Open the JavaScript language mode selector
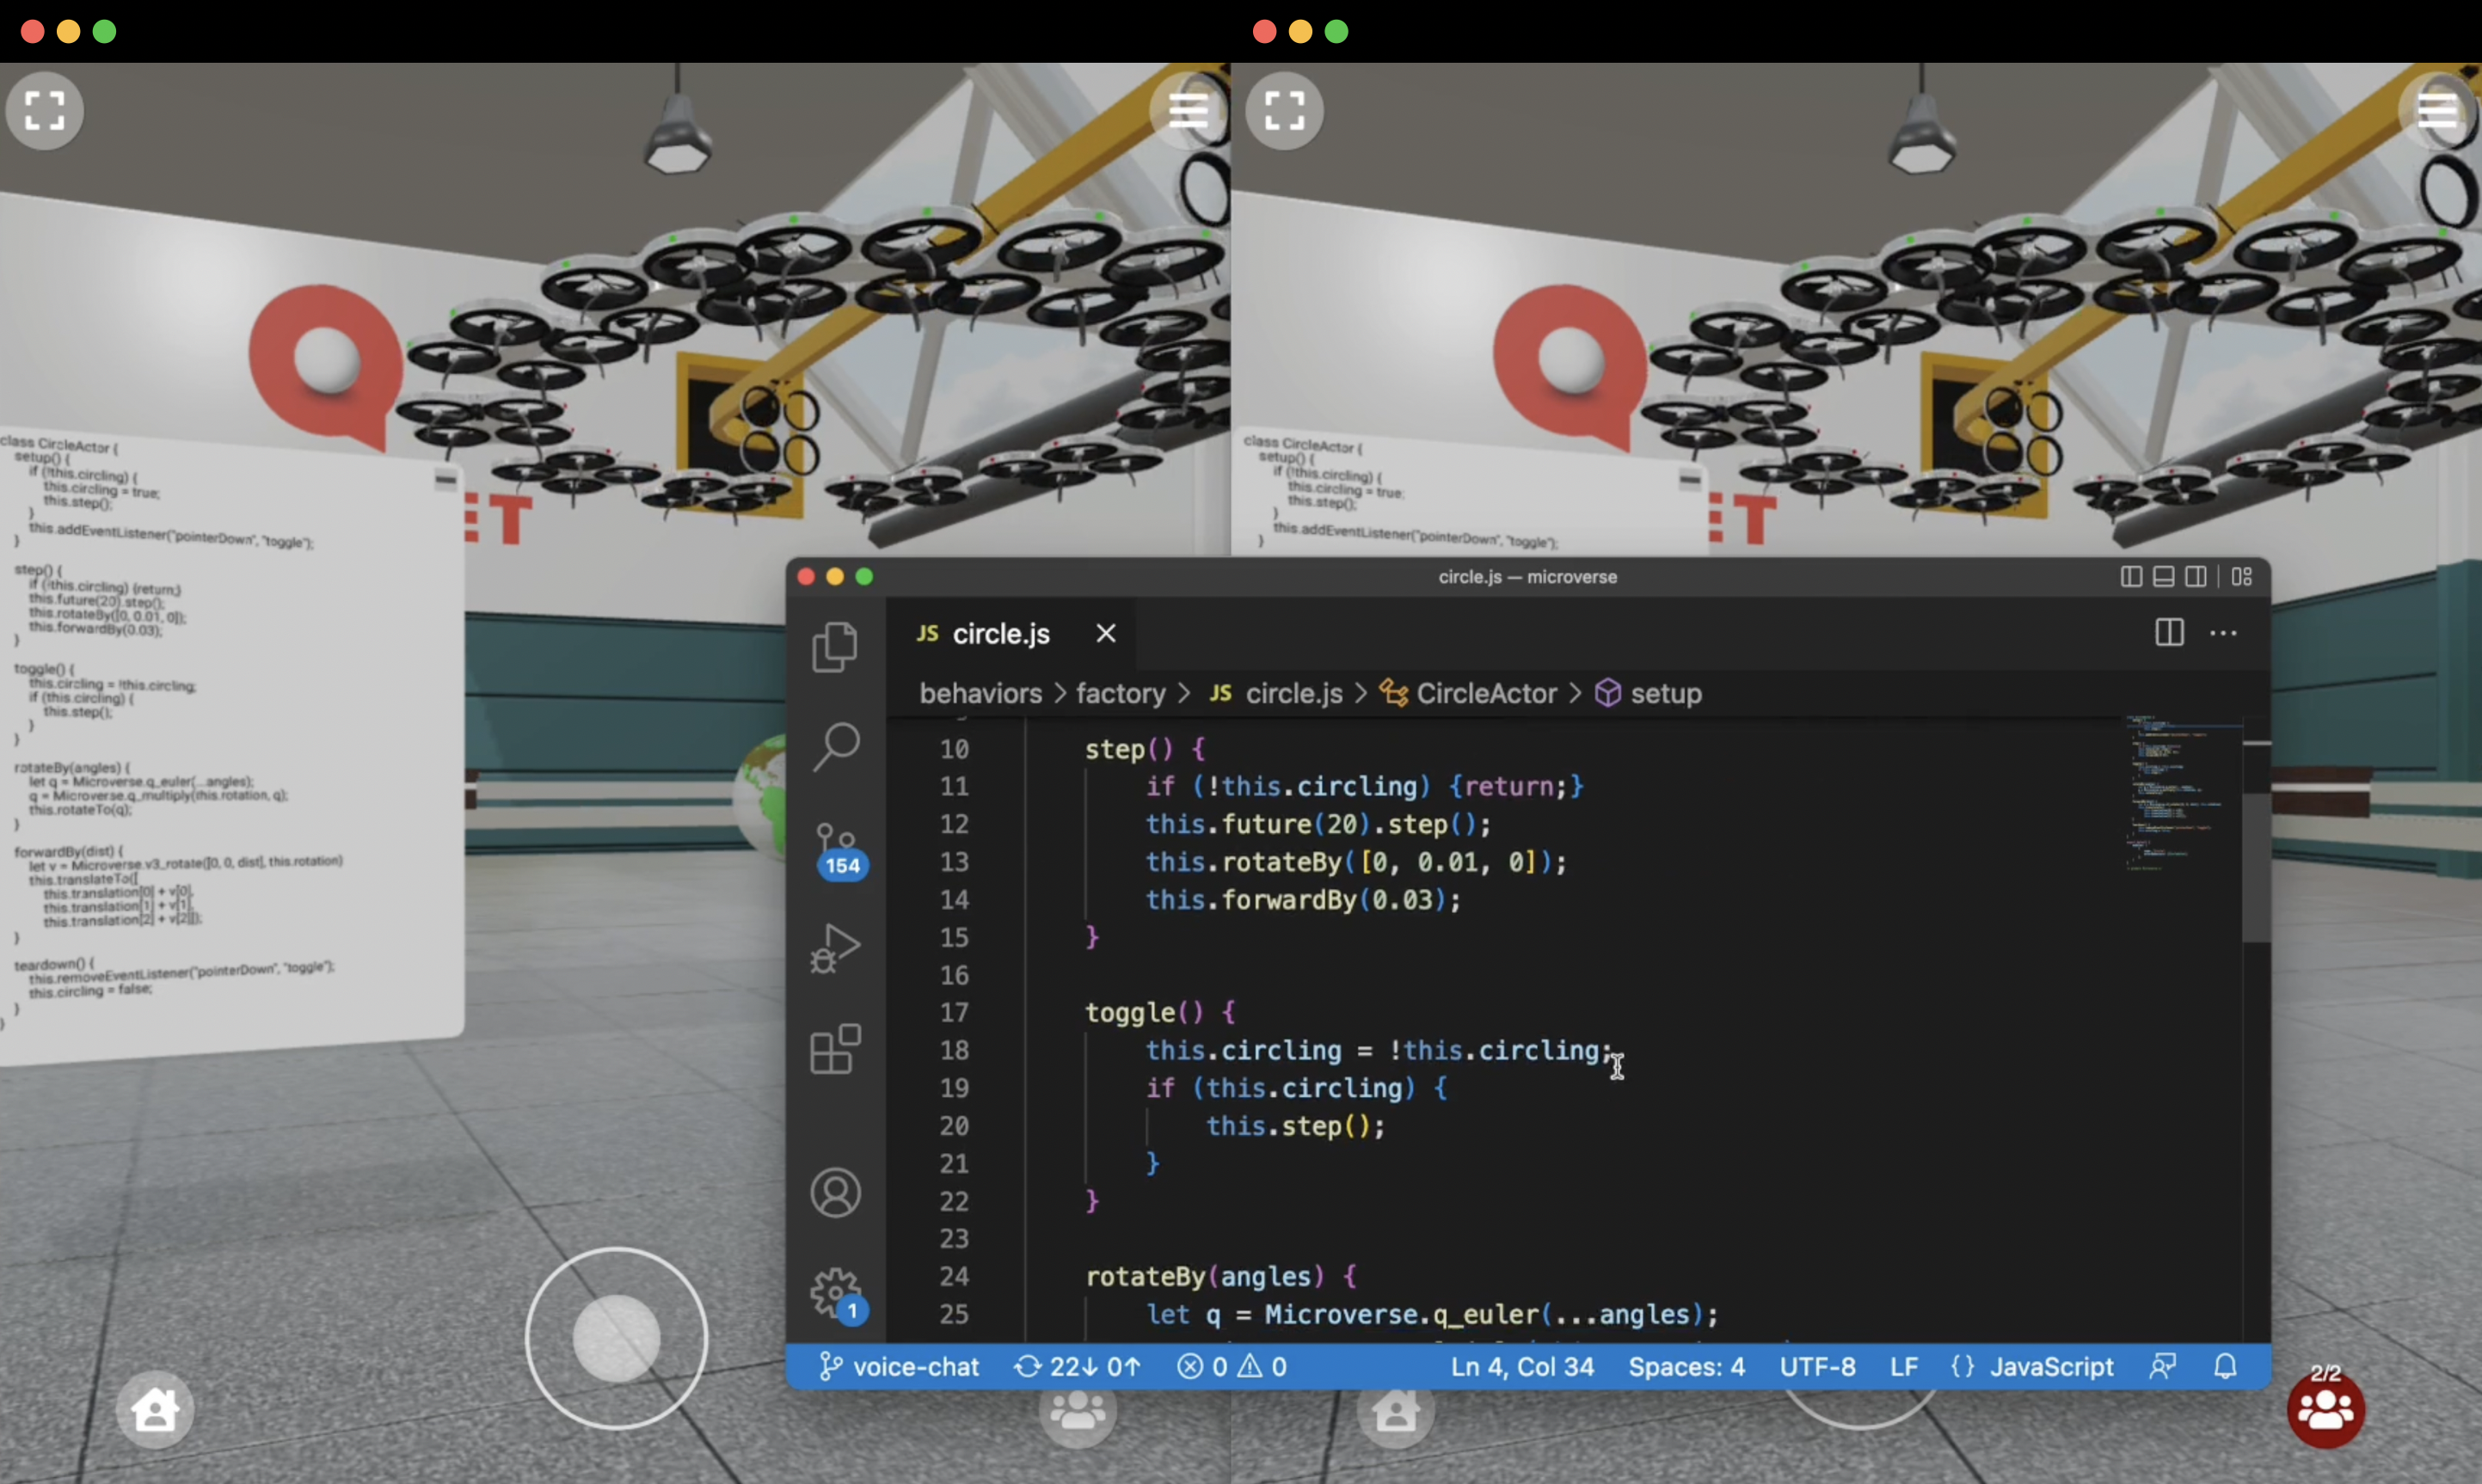The width and height of the screenshot is (2482, 1484). (x=2050, y=1366)
